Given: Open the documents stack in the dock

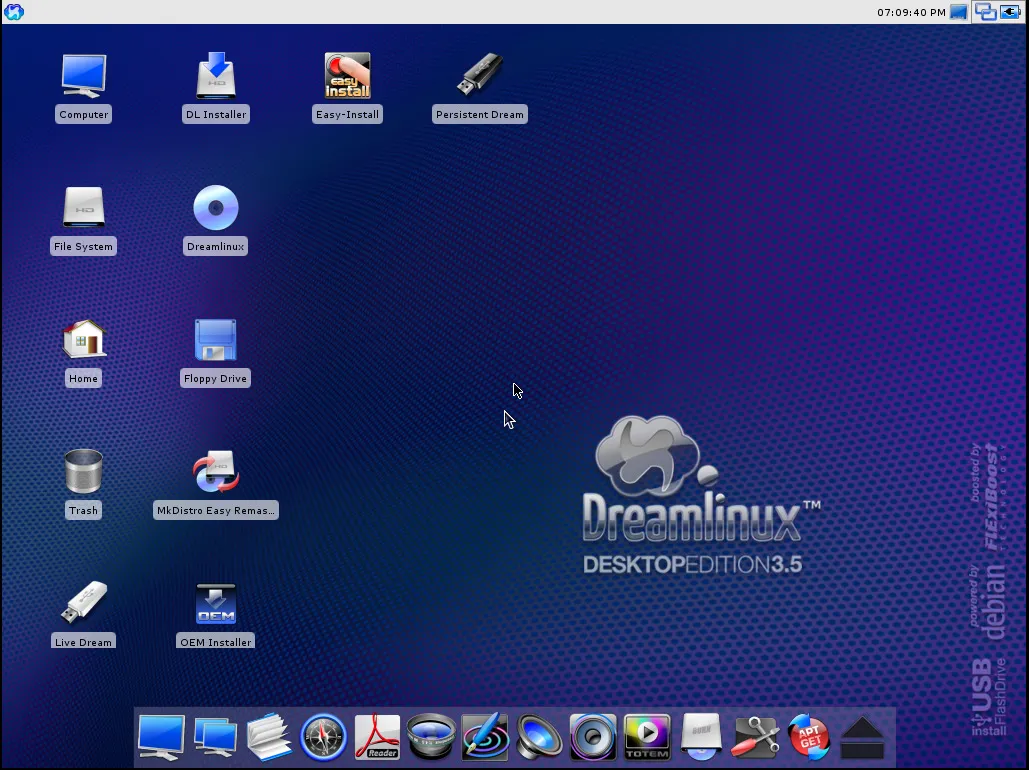Looking at the screenshot, I should [269, 737].
